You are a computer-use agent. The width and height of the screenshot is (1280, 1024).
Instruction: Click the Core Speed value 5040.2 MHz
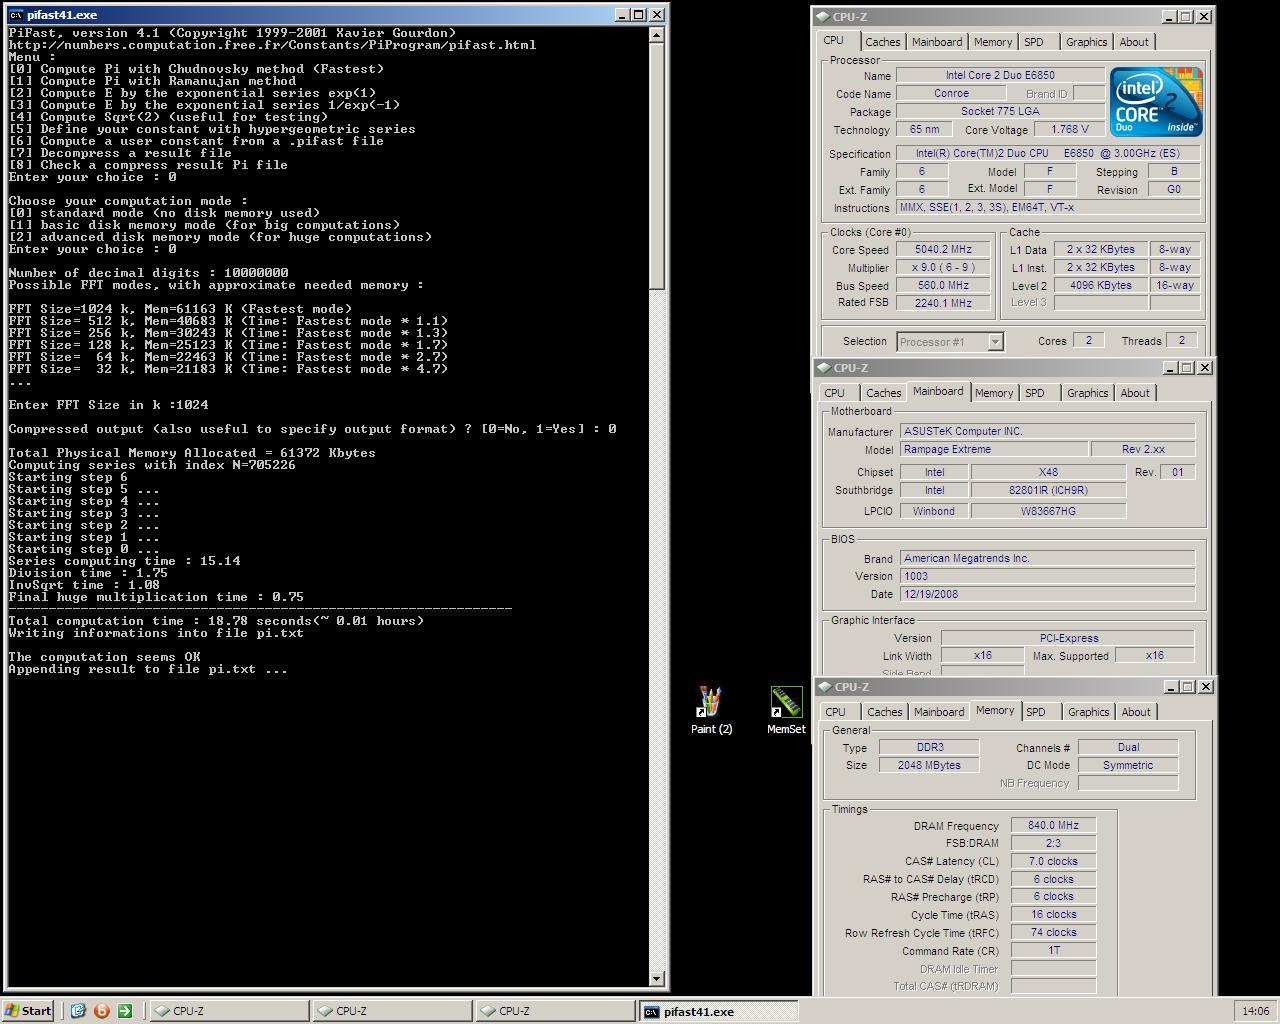pos(943,250)
